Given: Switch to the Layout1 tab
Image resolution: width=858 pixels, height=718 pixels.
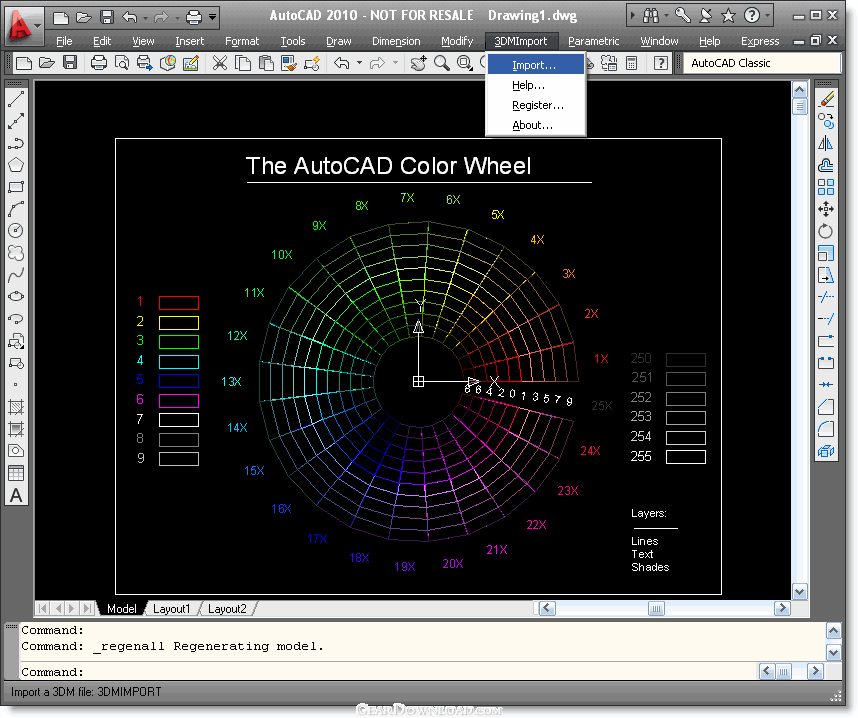Looking at the screenshot, I should coord(171,609).
